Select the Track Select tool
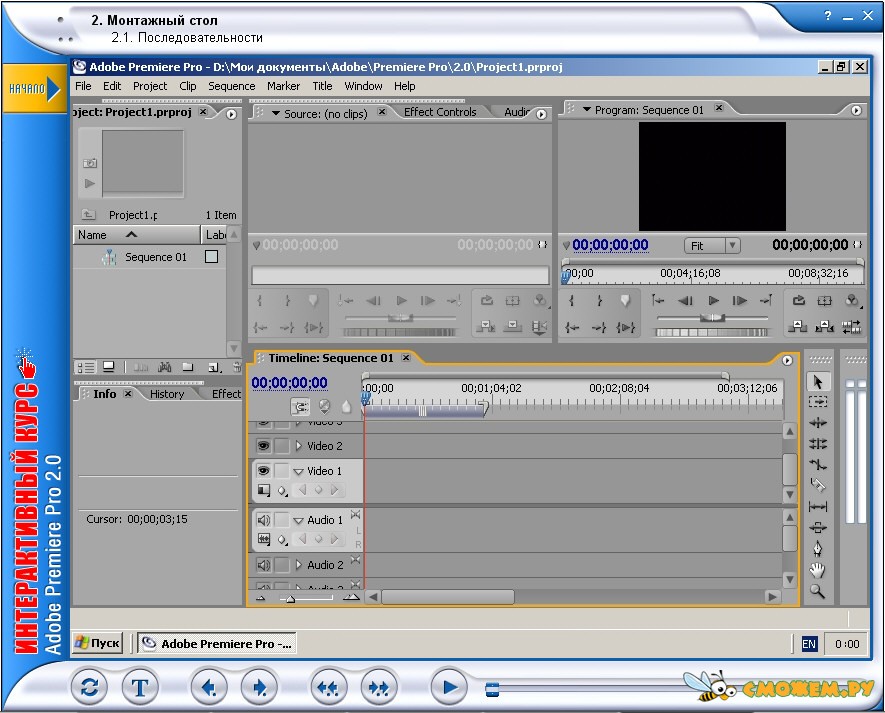The image size is (885, 713). [x=818, y=402]
